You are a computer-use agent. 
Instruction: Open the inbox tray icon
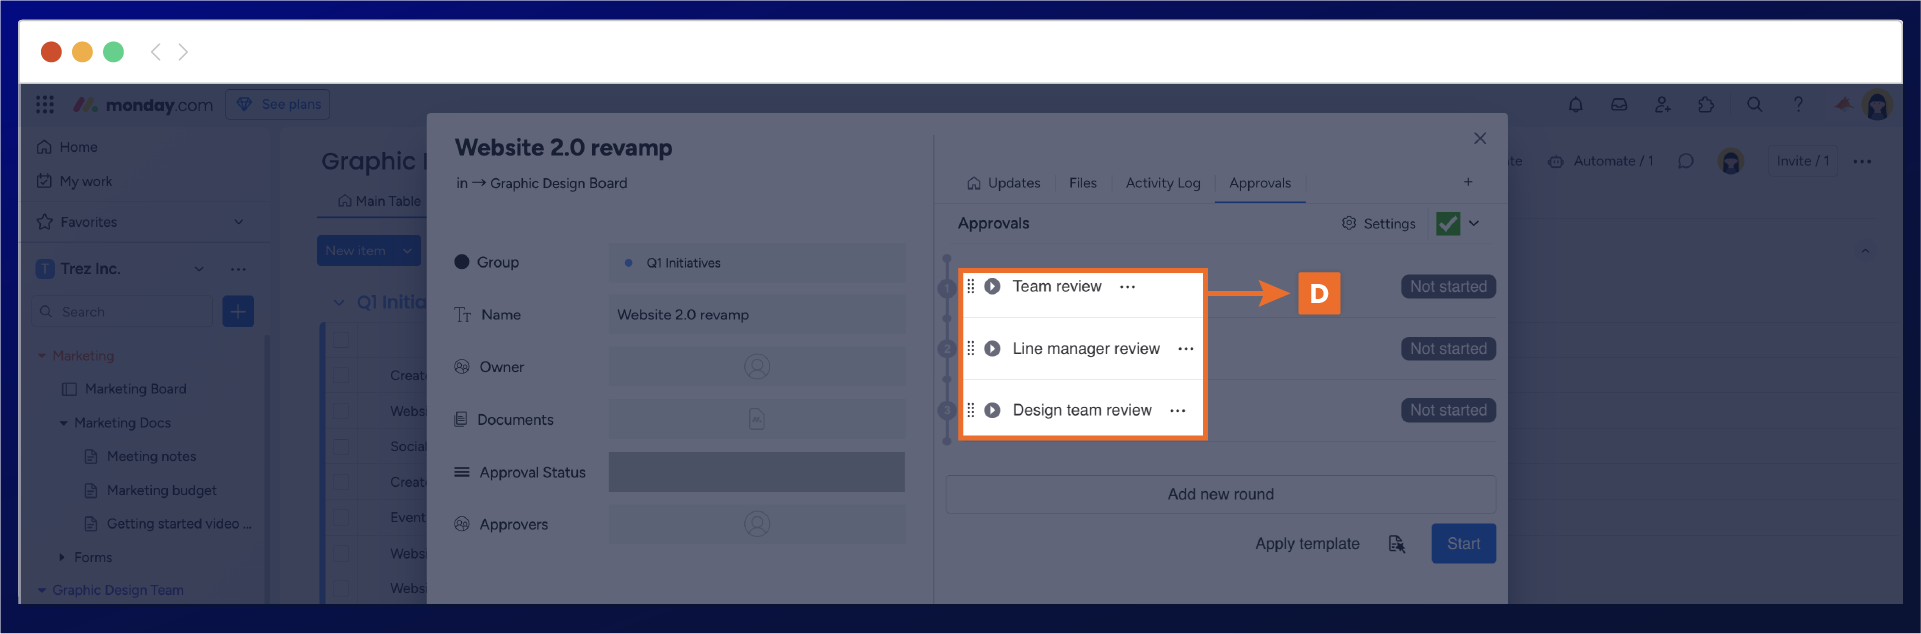[1619, 105]
